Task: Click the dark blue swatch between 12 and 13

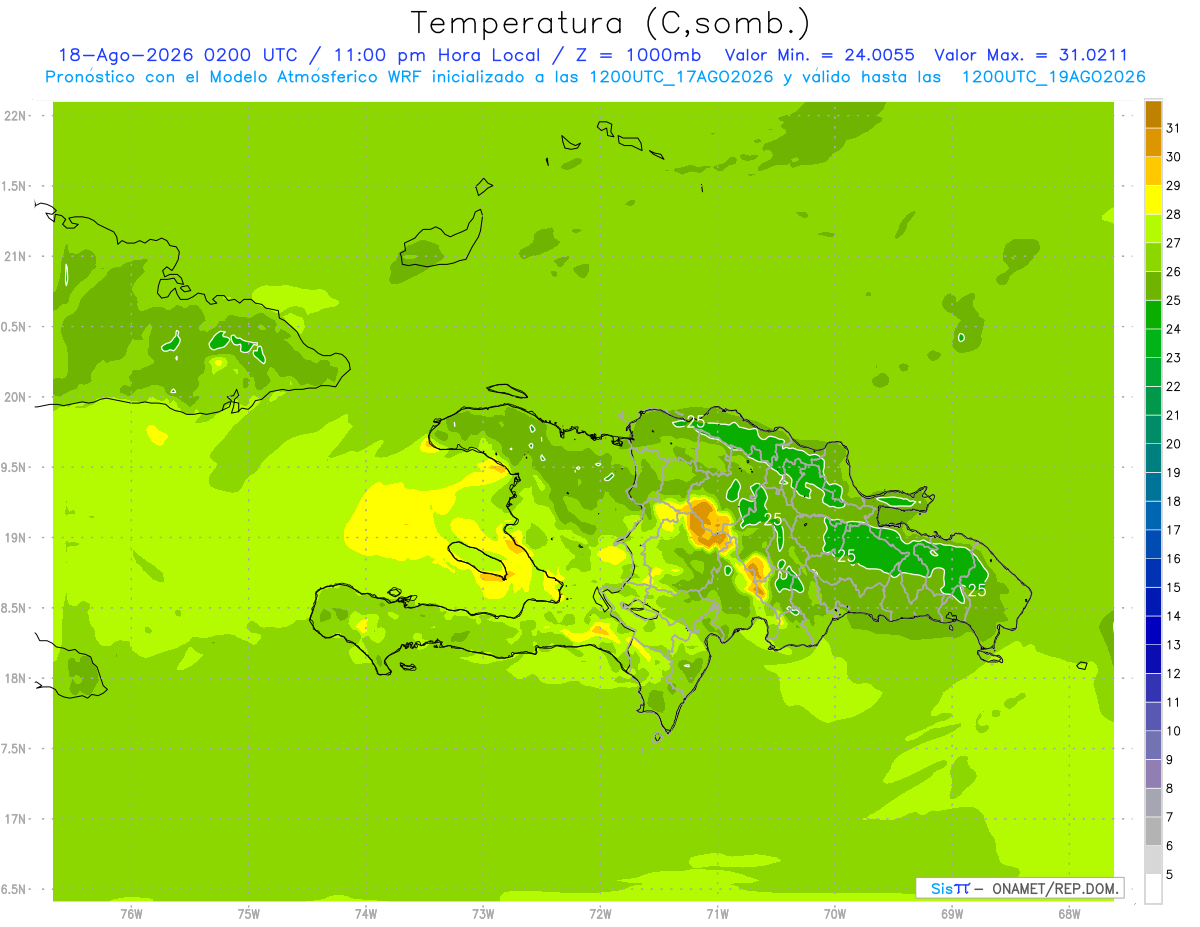Action: click(x=1153, y=659)
